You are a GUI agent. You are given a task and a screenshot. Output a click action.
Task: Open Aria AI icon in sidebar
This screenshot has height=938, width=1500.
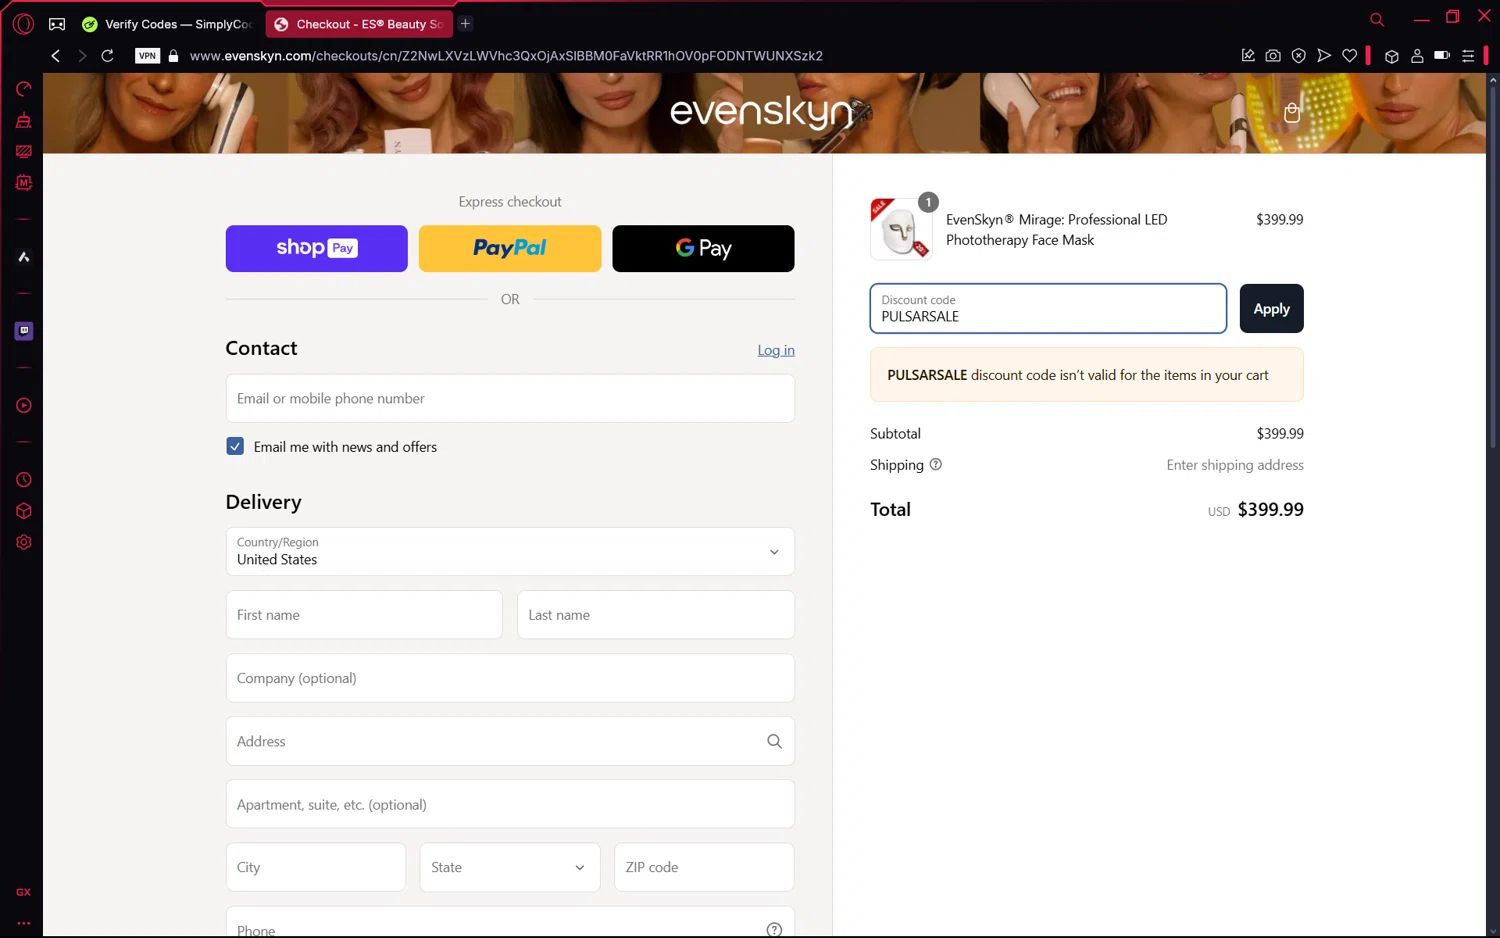[x=24, y=257]
